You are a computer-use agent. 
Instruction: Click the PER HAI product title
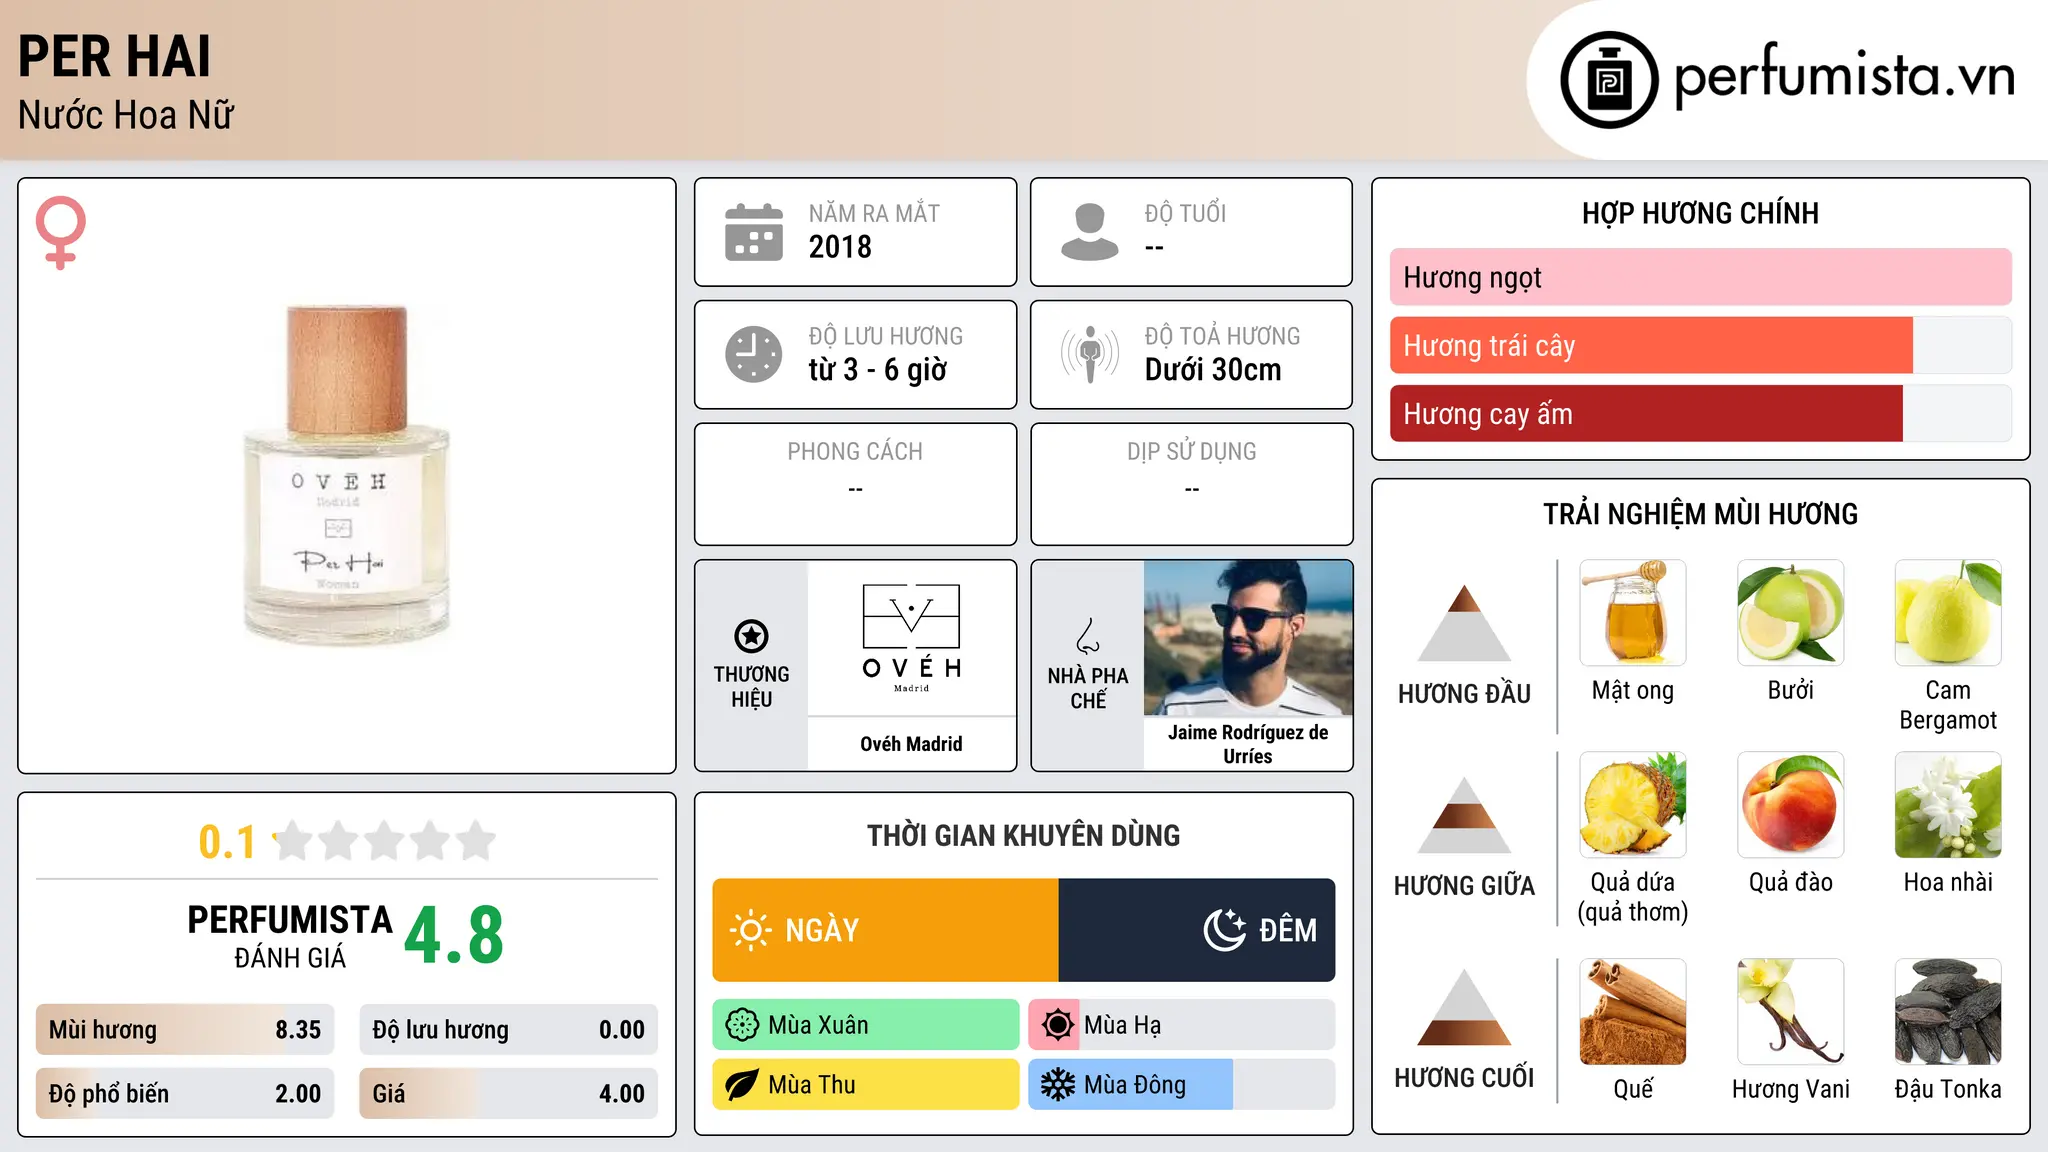point(115,57)
